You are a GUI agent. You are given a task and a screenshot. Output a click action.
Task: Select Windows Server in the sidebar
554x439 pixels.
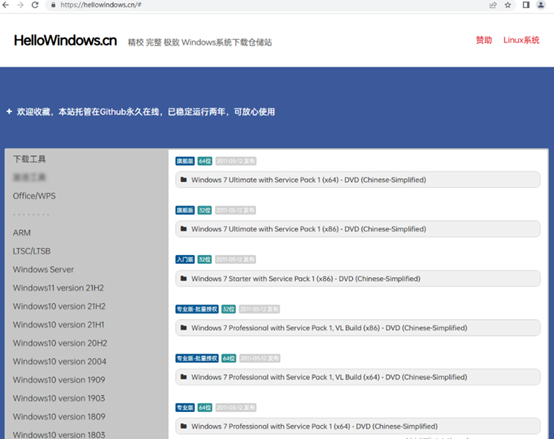tap(43, 269)
